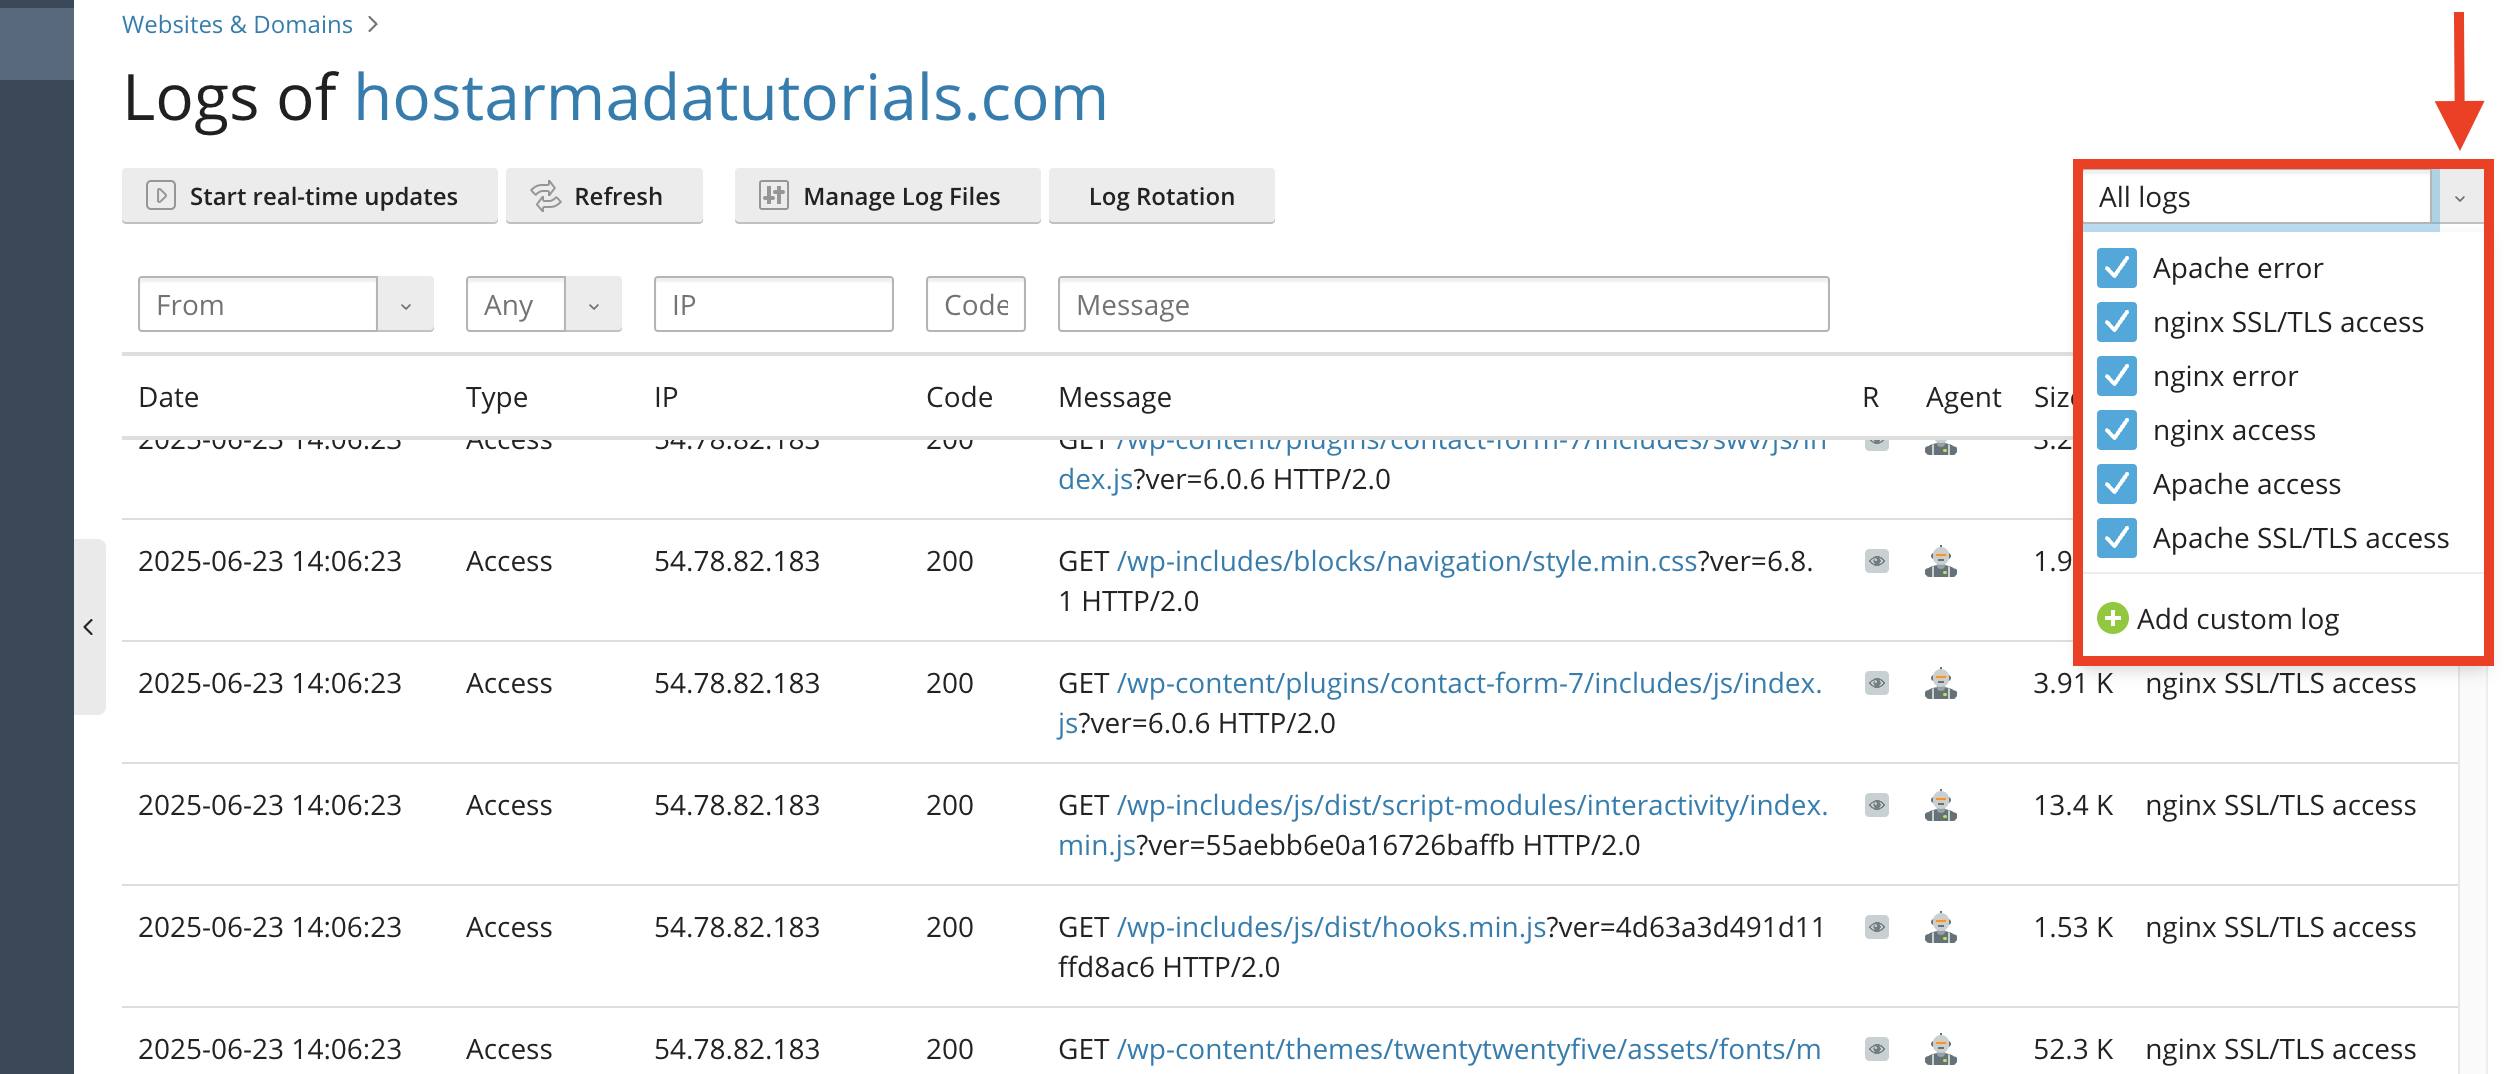Uncheck the nginx SSL/TLS access checkbox
The image size is (2520, 1074).
(x=2116, y=322)
